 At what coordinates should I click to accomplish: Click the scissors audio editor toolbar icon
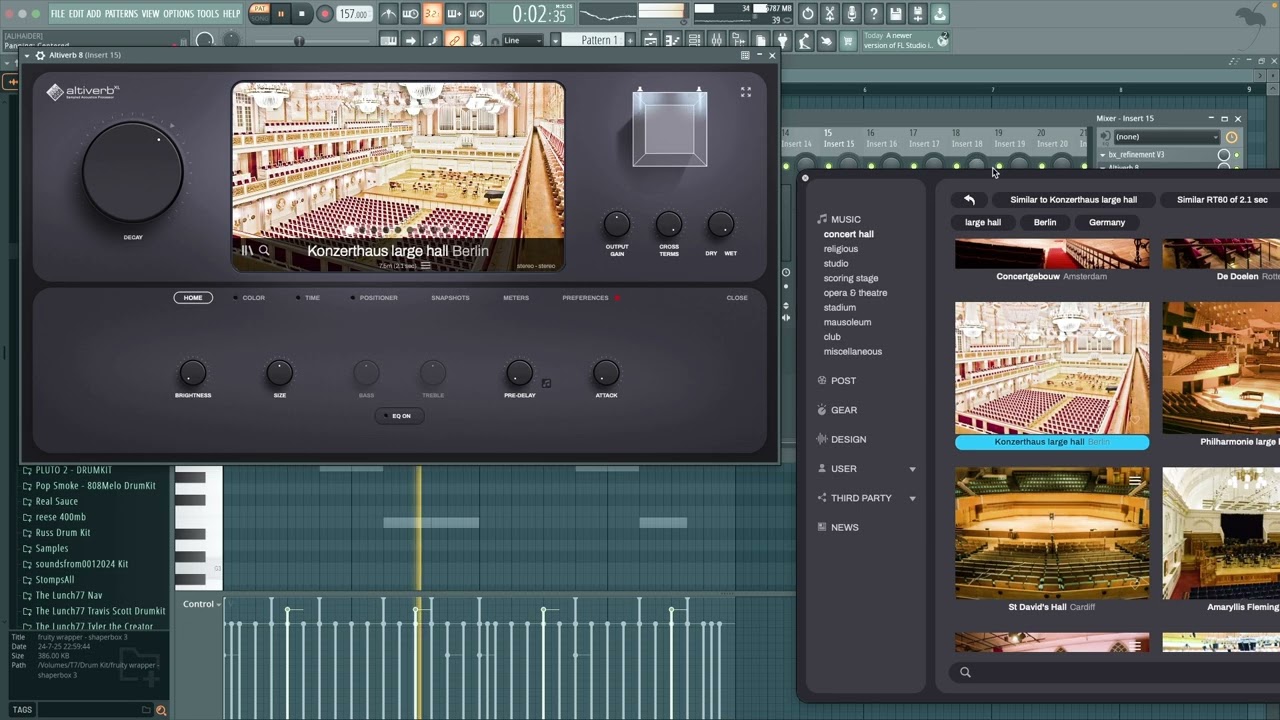[x=830, y=14]
